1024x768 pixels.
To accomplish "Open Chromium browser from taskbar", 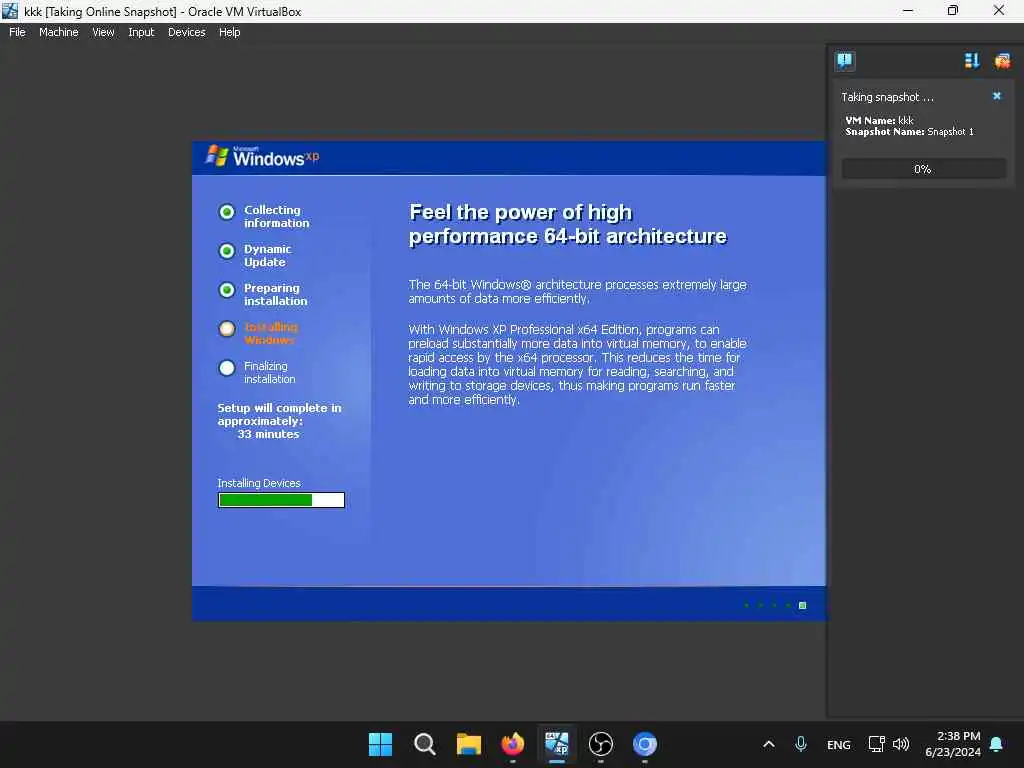I will (x=645, y=744).
